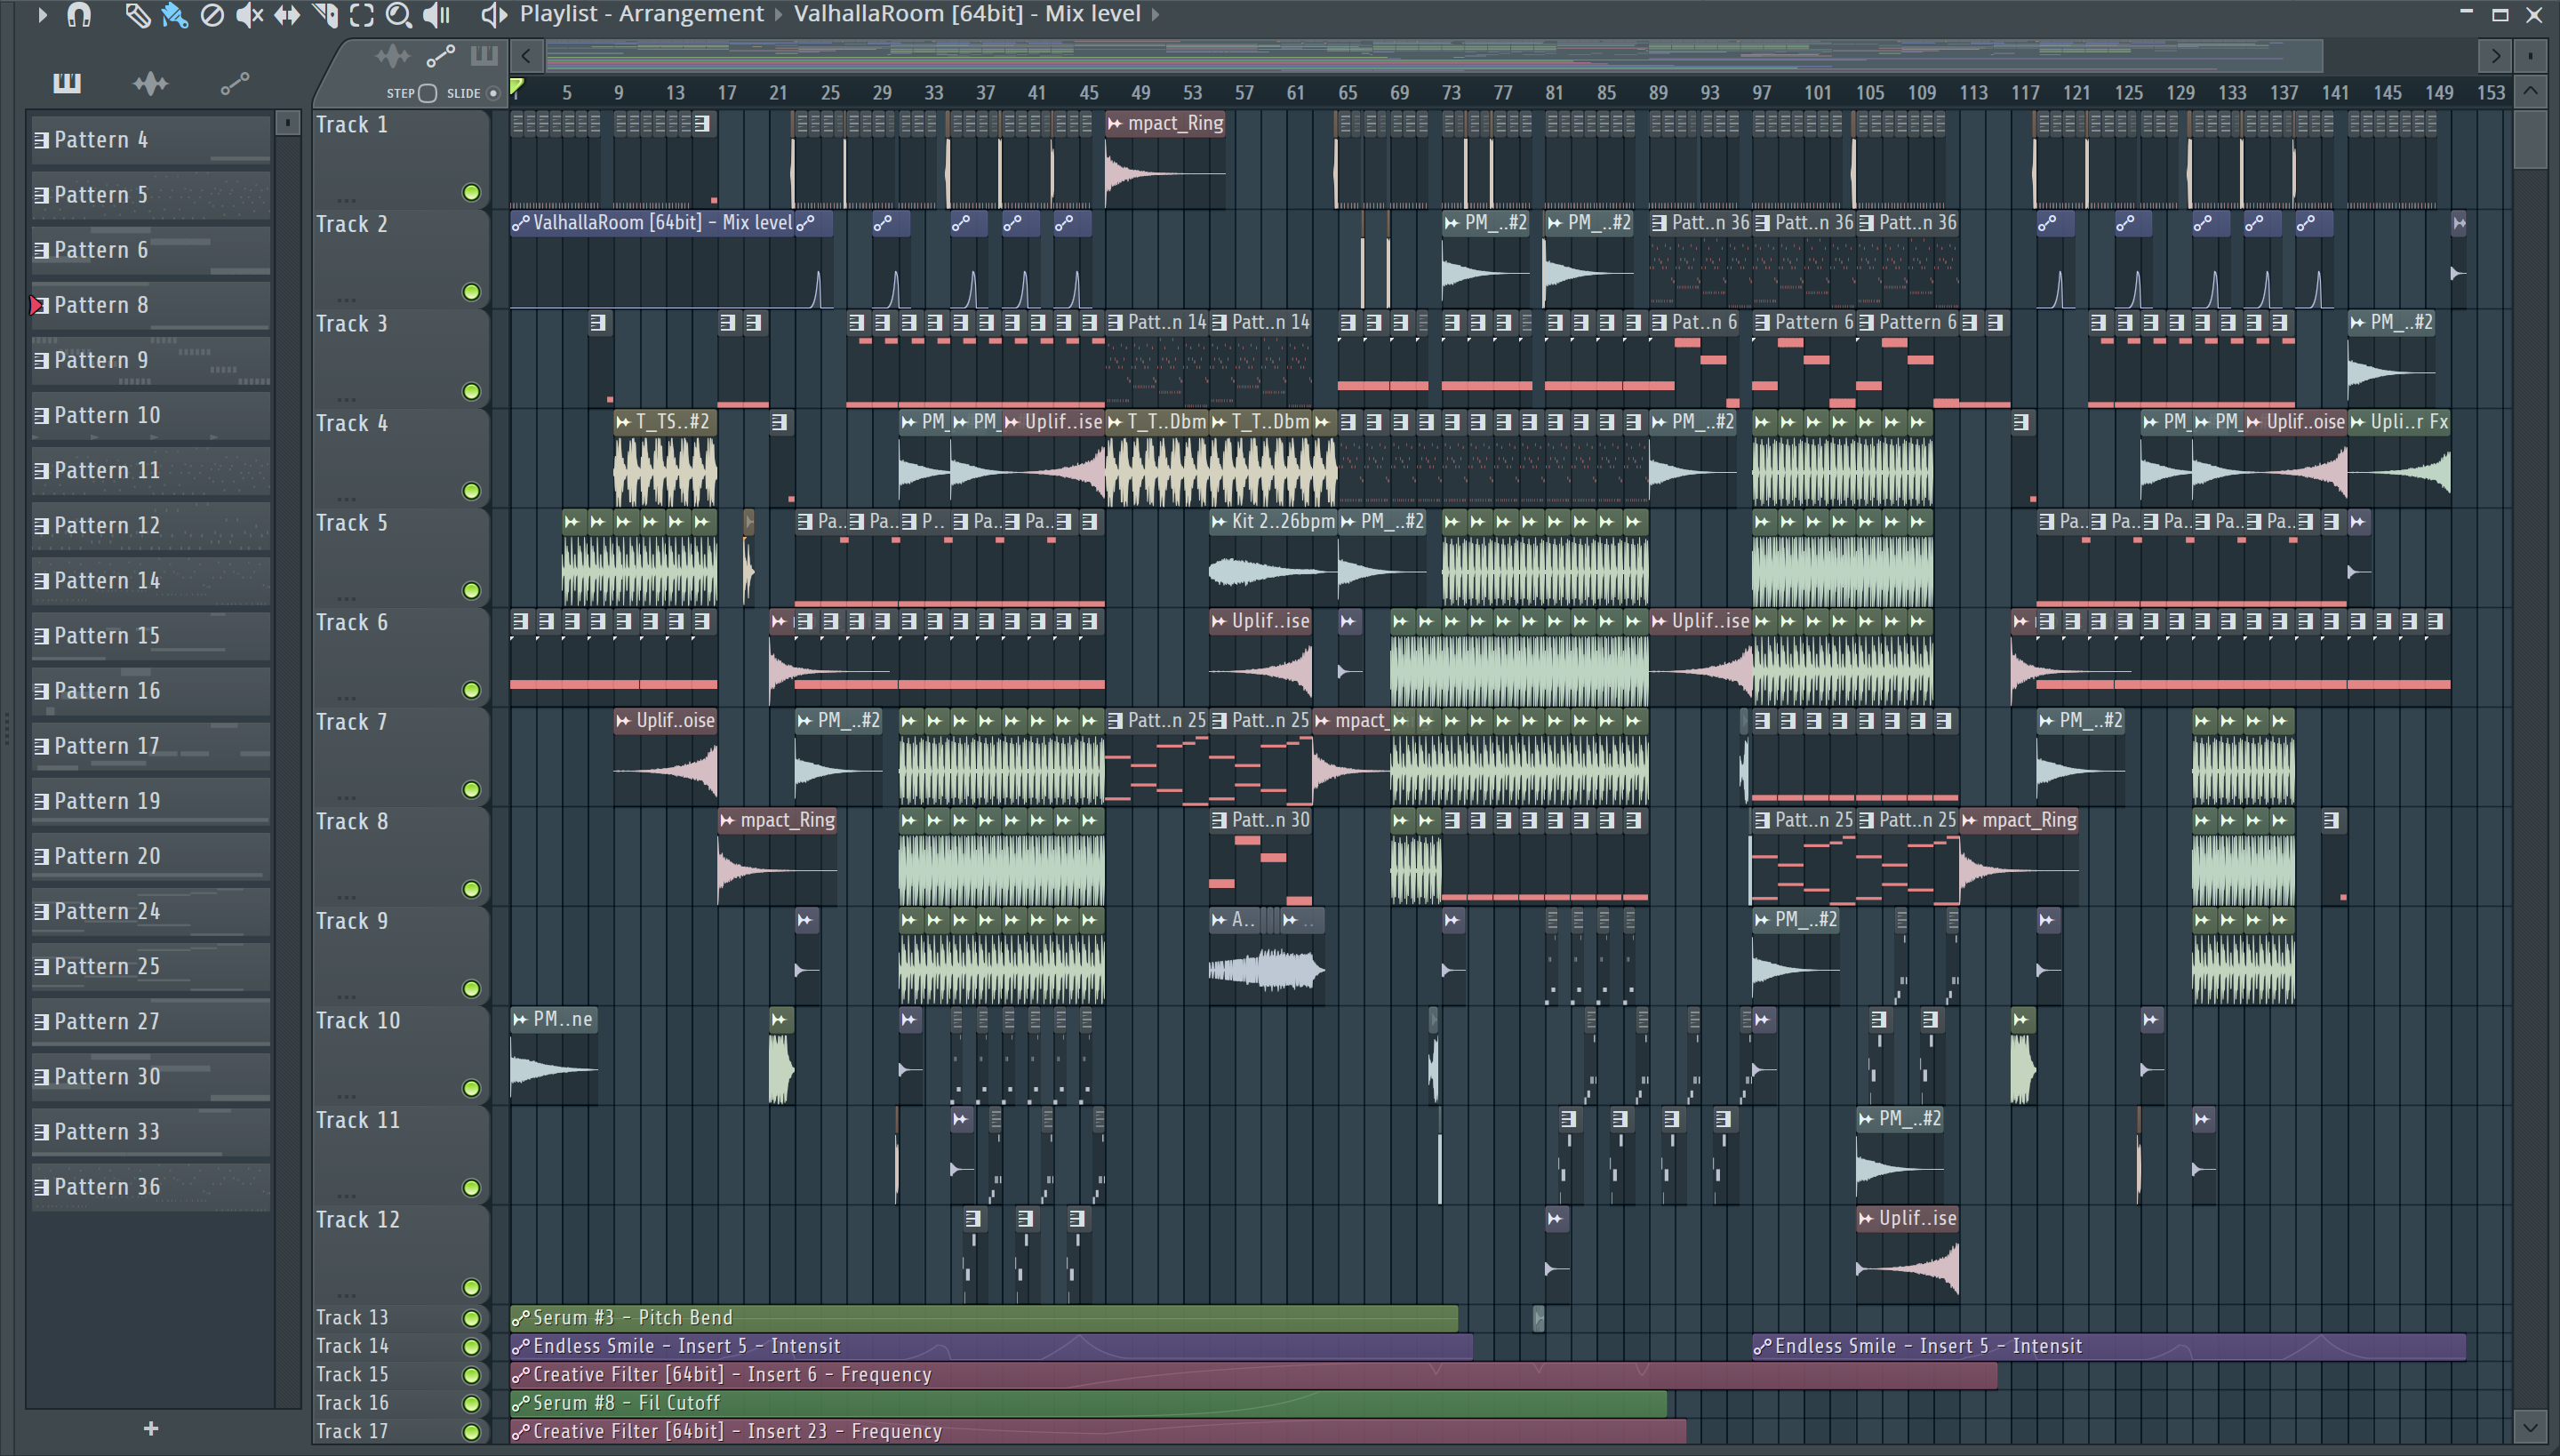Click ValhallaRoom [64bit] - Mix level breadcrumb

967,14
